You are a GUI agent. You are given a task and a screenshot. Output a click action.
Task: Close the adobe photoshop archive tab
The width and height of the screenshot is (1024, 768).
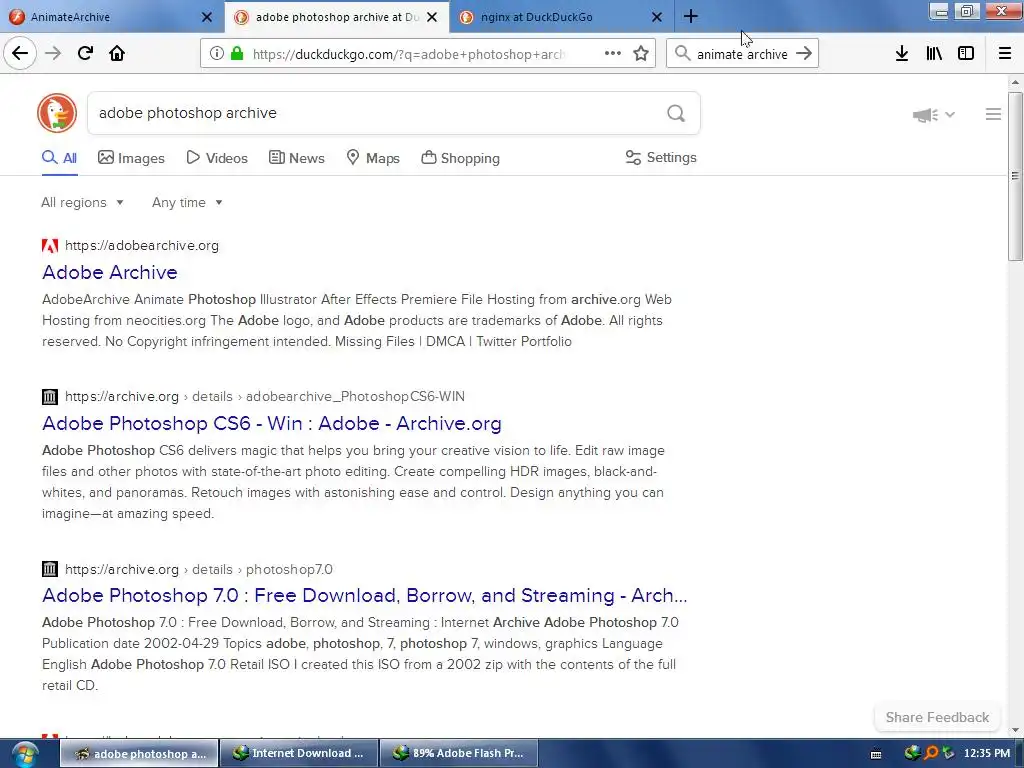pyautogui.click(x=432, y=17)
